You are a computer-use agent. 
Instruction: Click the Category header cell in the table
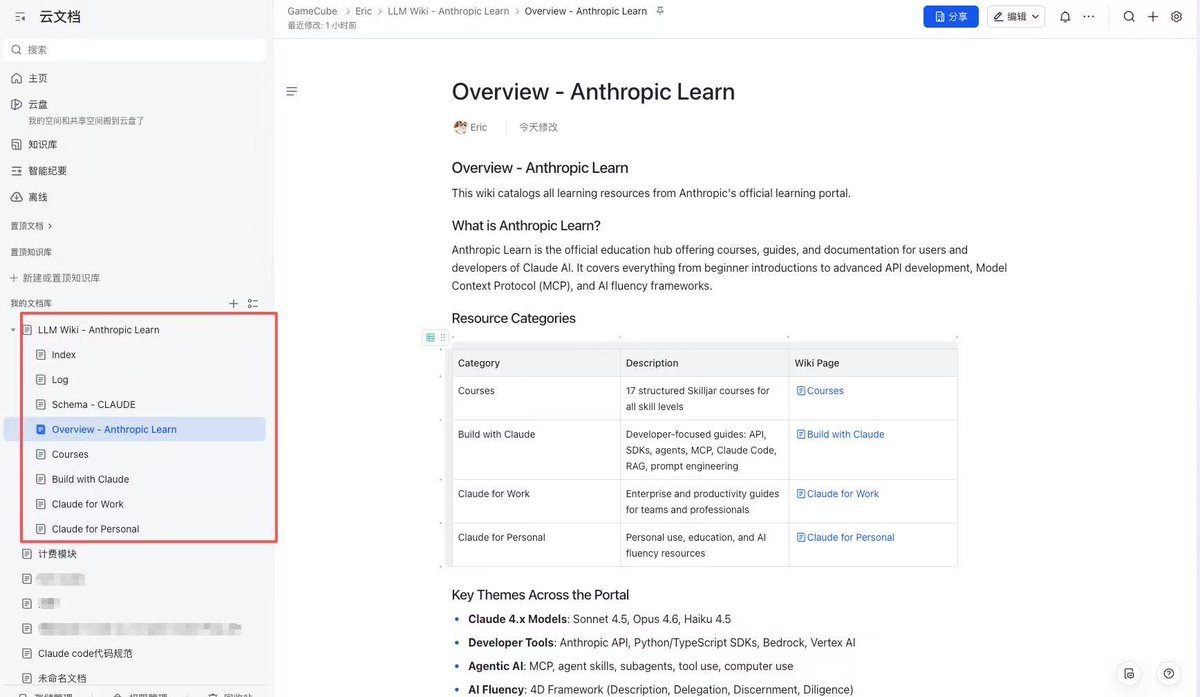536,363
